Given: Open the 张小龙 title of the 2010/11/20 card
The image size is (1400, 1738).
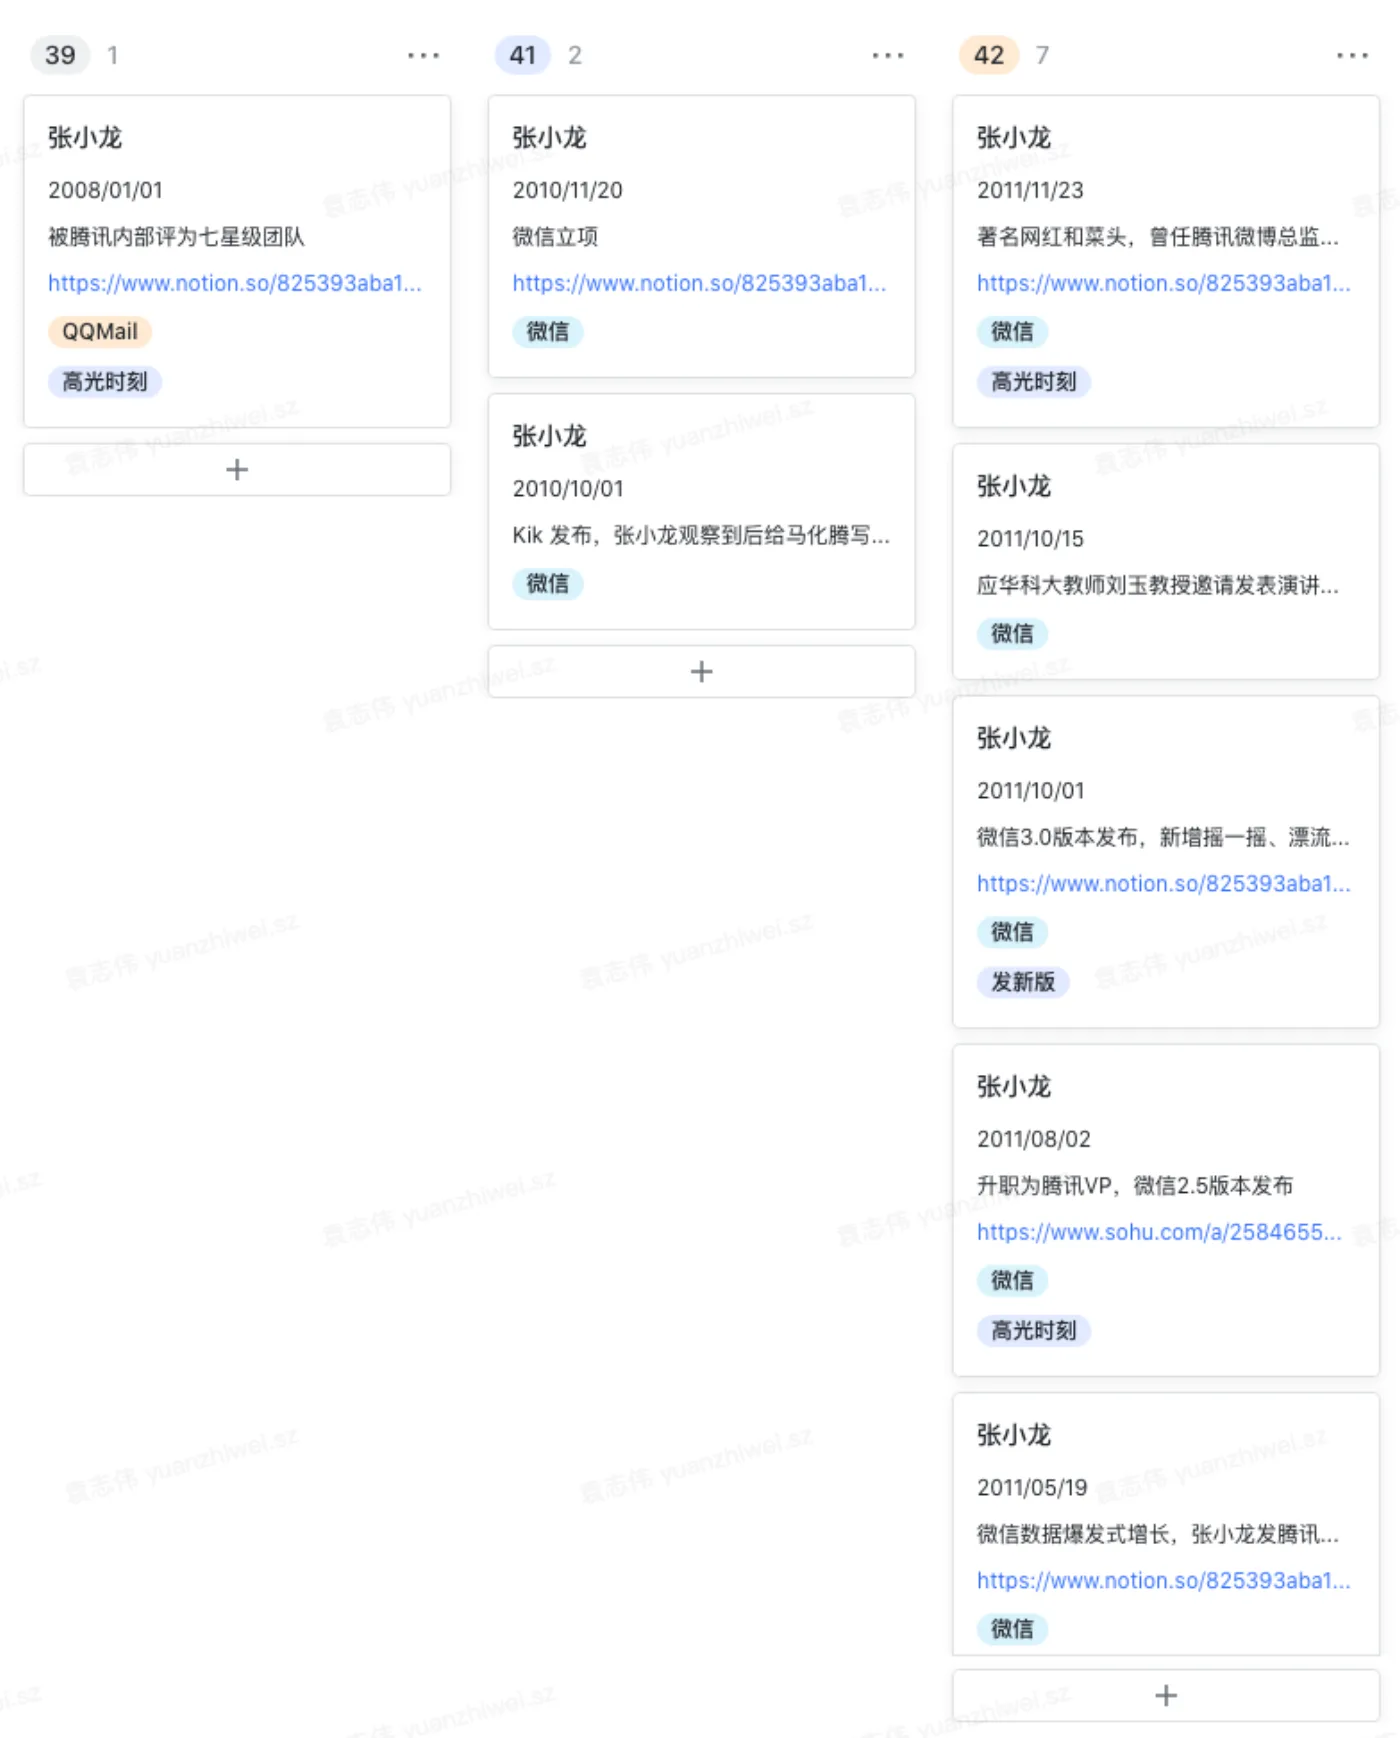Looking at the screenshot, I should pos(549,138).
